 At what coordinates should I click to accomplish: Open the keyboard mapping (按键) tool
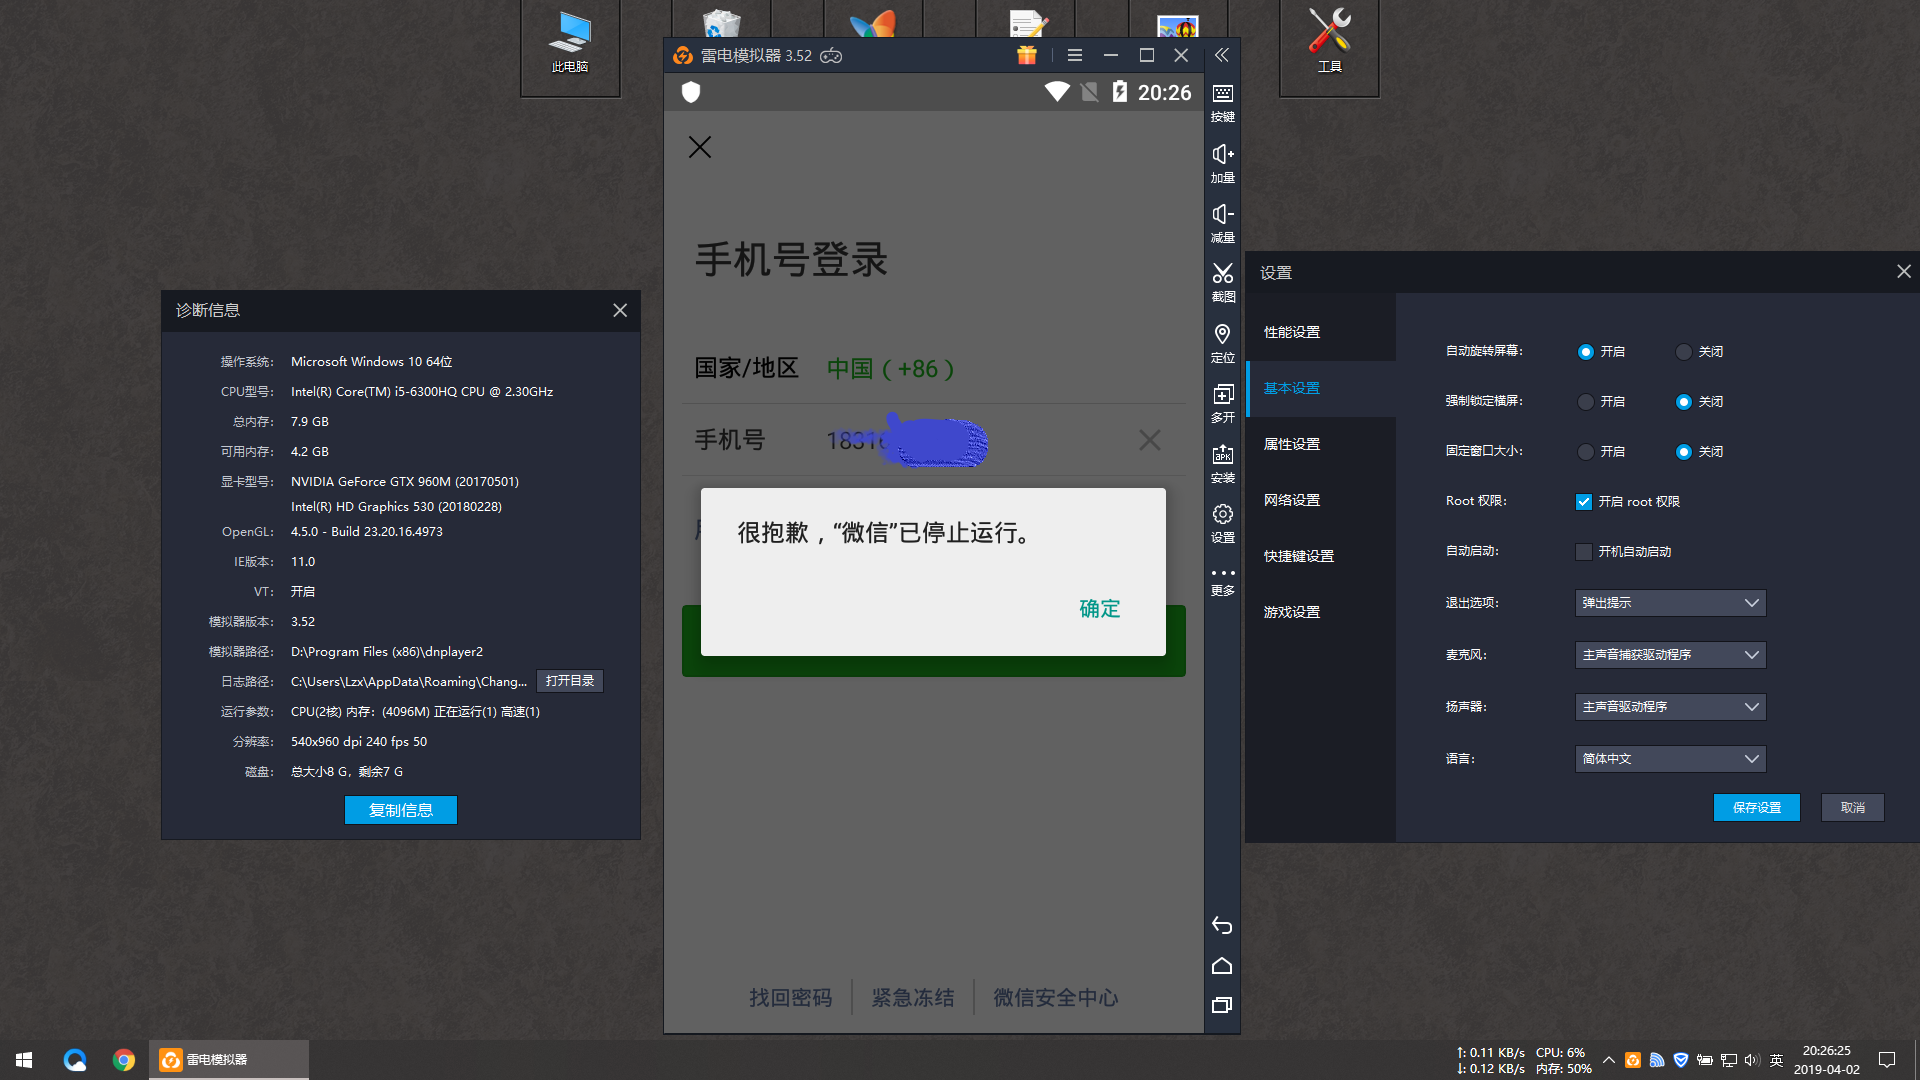1222,95
